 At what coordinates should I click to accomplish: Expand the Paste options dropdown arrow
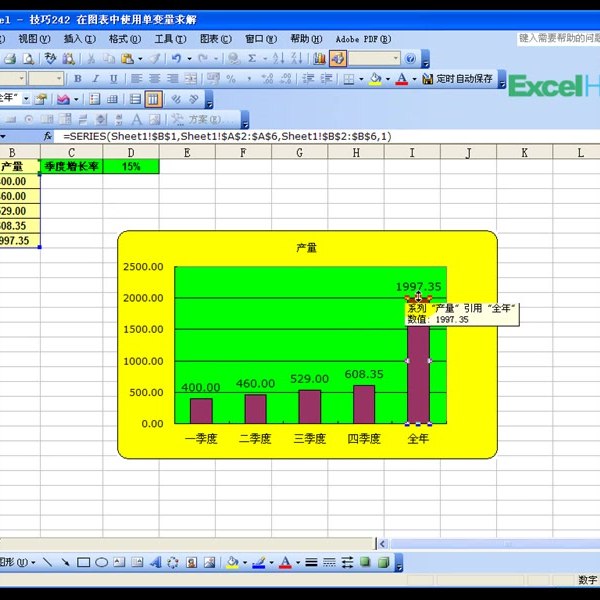(x=140, y=59)
